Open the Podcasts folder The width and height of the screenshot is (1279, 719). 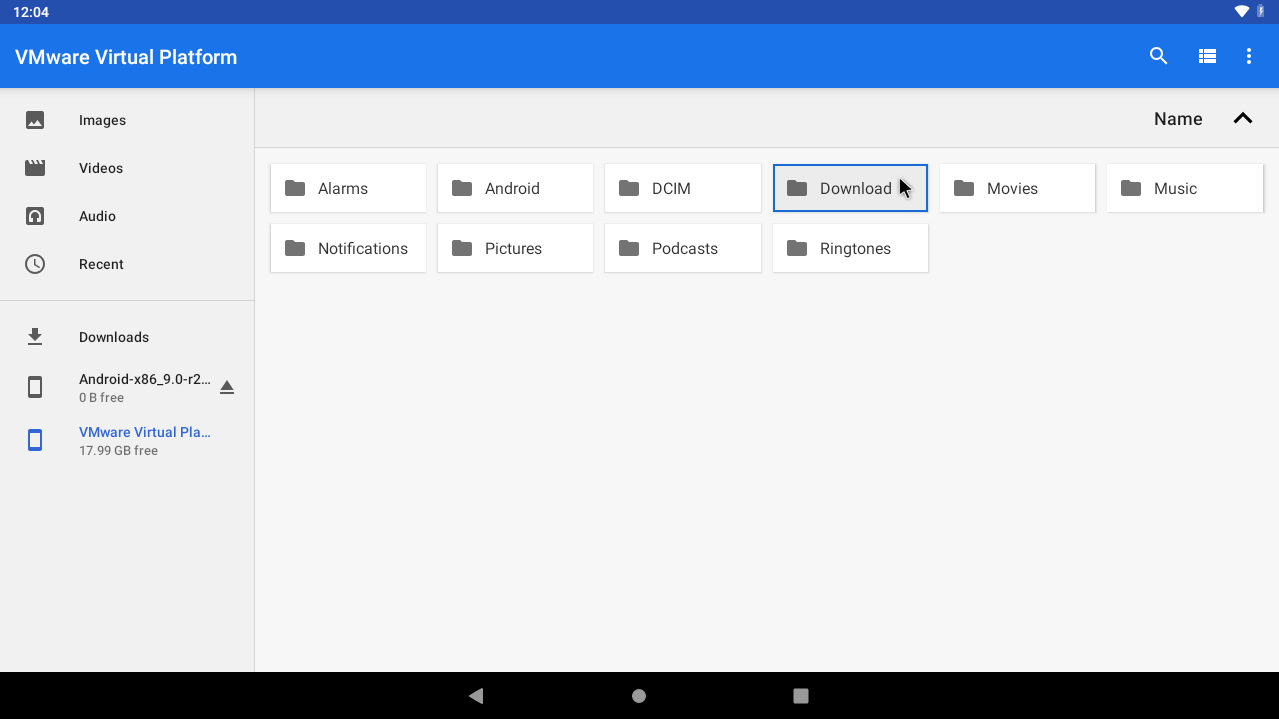pos(683,248)
